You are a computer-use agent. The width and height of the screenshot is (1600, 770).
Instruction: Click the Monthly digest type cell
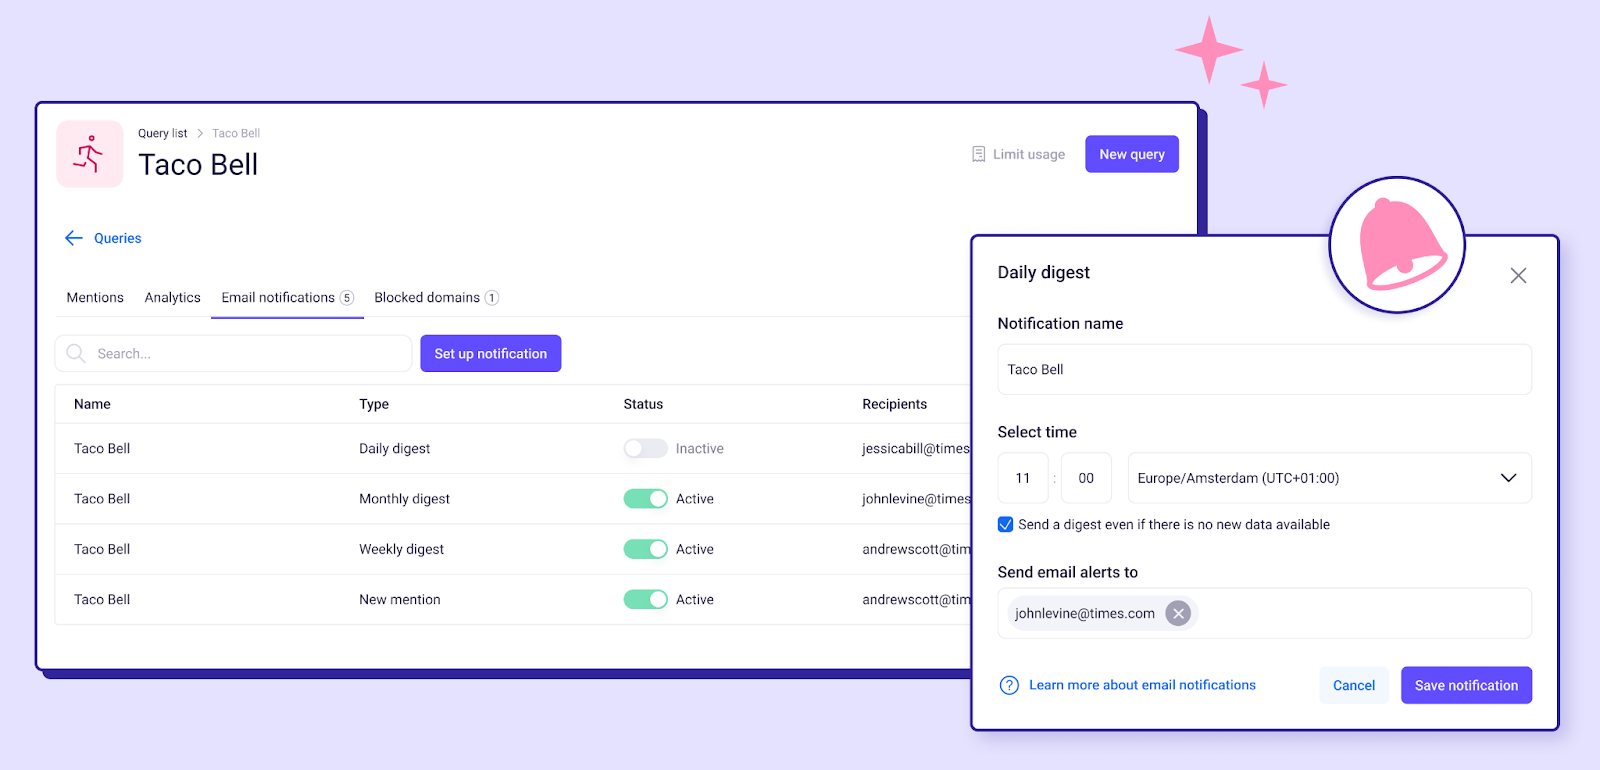[x=404, y=498]
